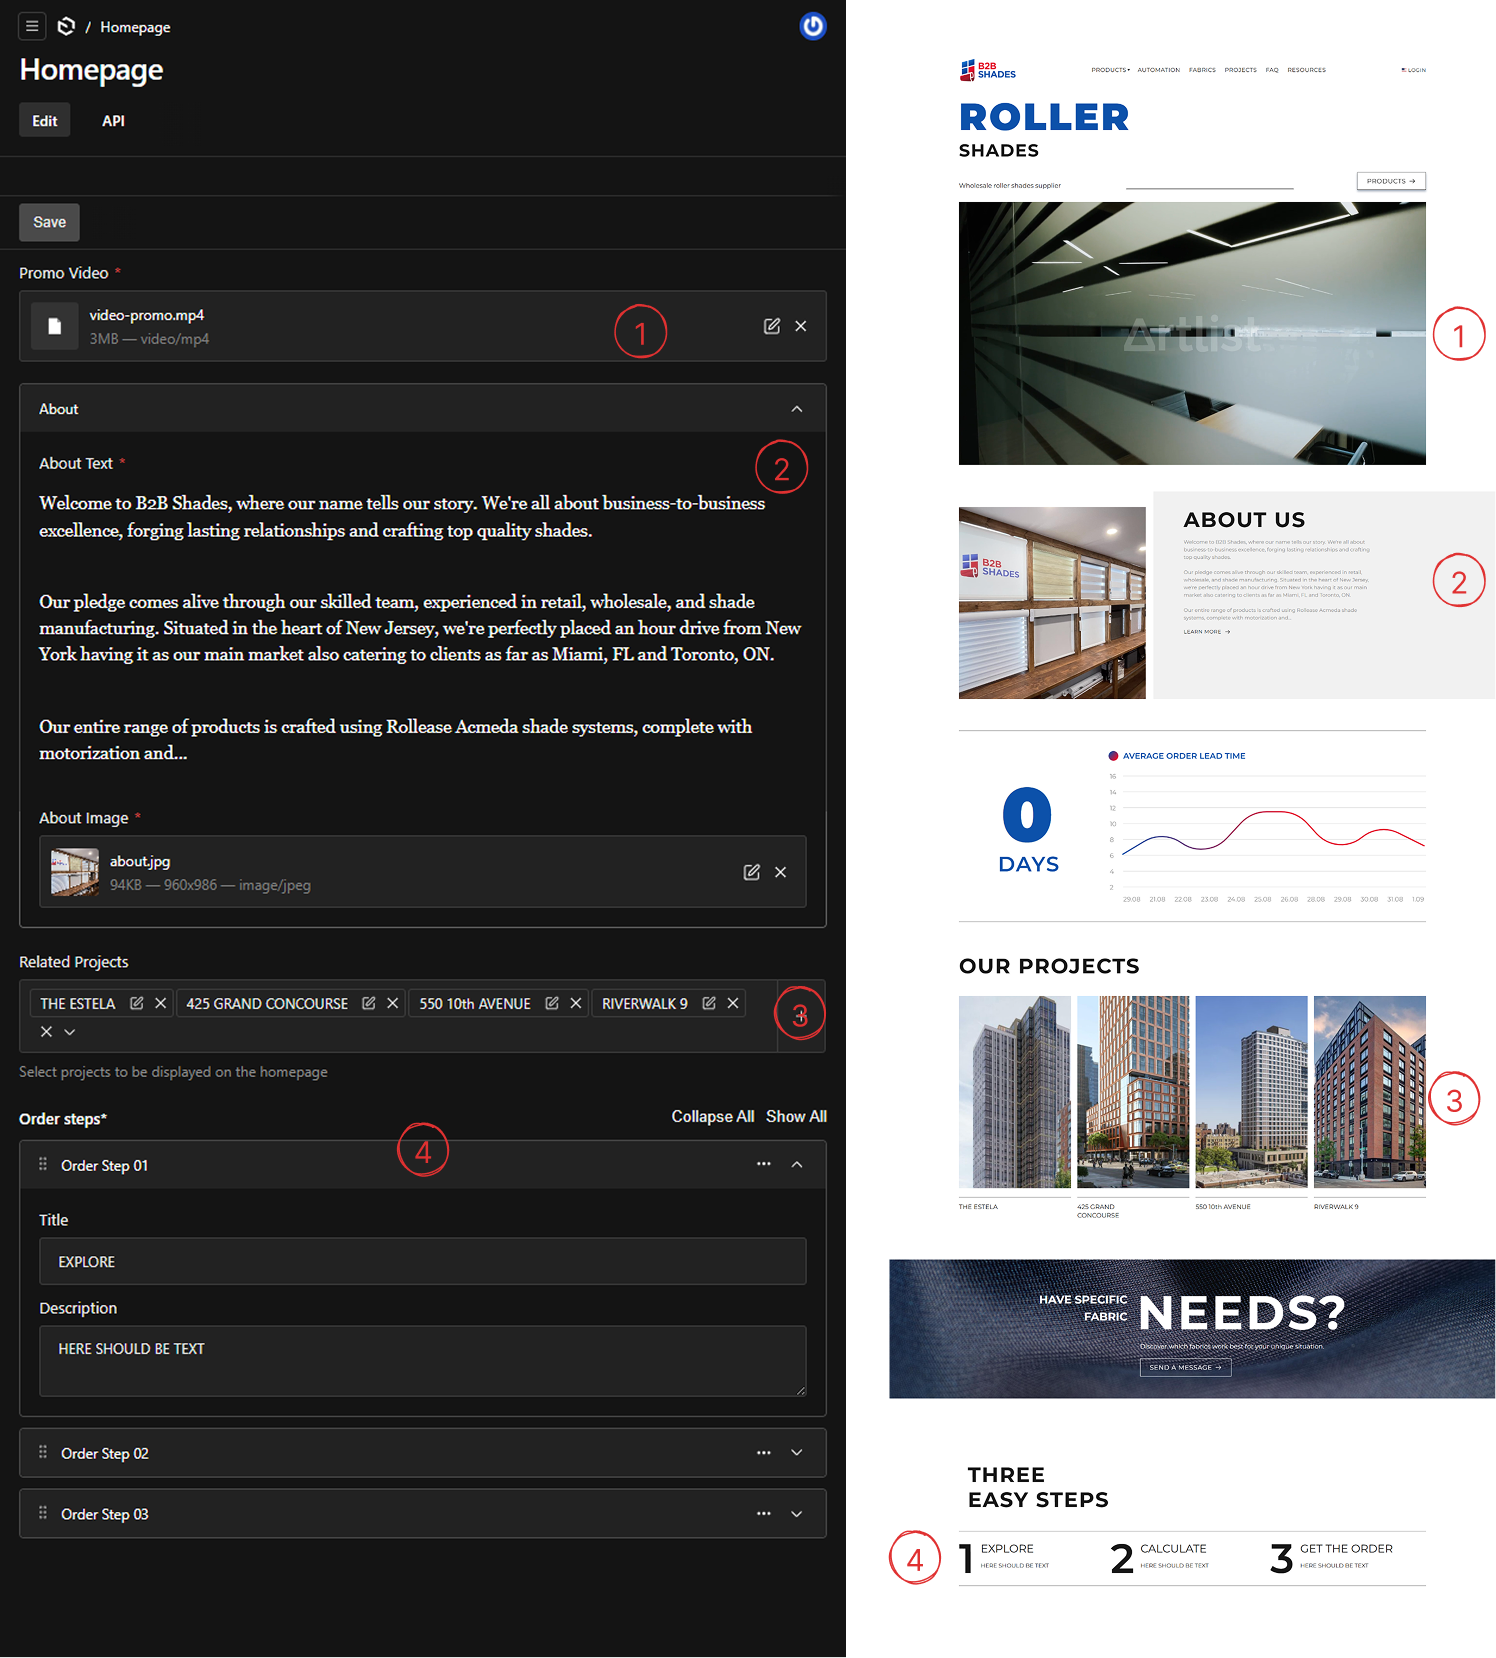Image resolution: width=1496 pixels, height=1658 pixels.
Task: Open FABRICS in website navigation
Action: coord(1202,70)
